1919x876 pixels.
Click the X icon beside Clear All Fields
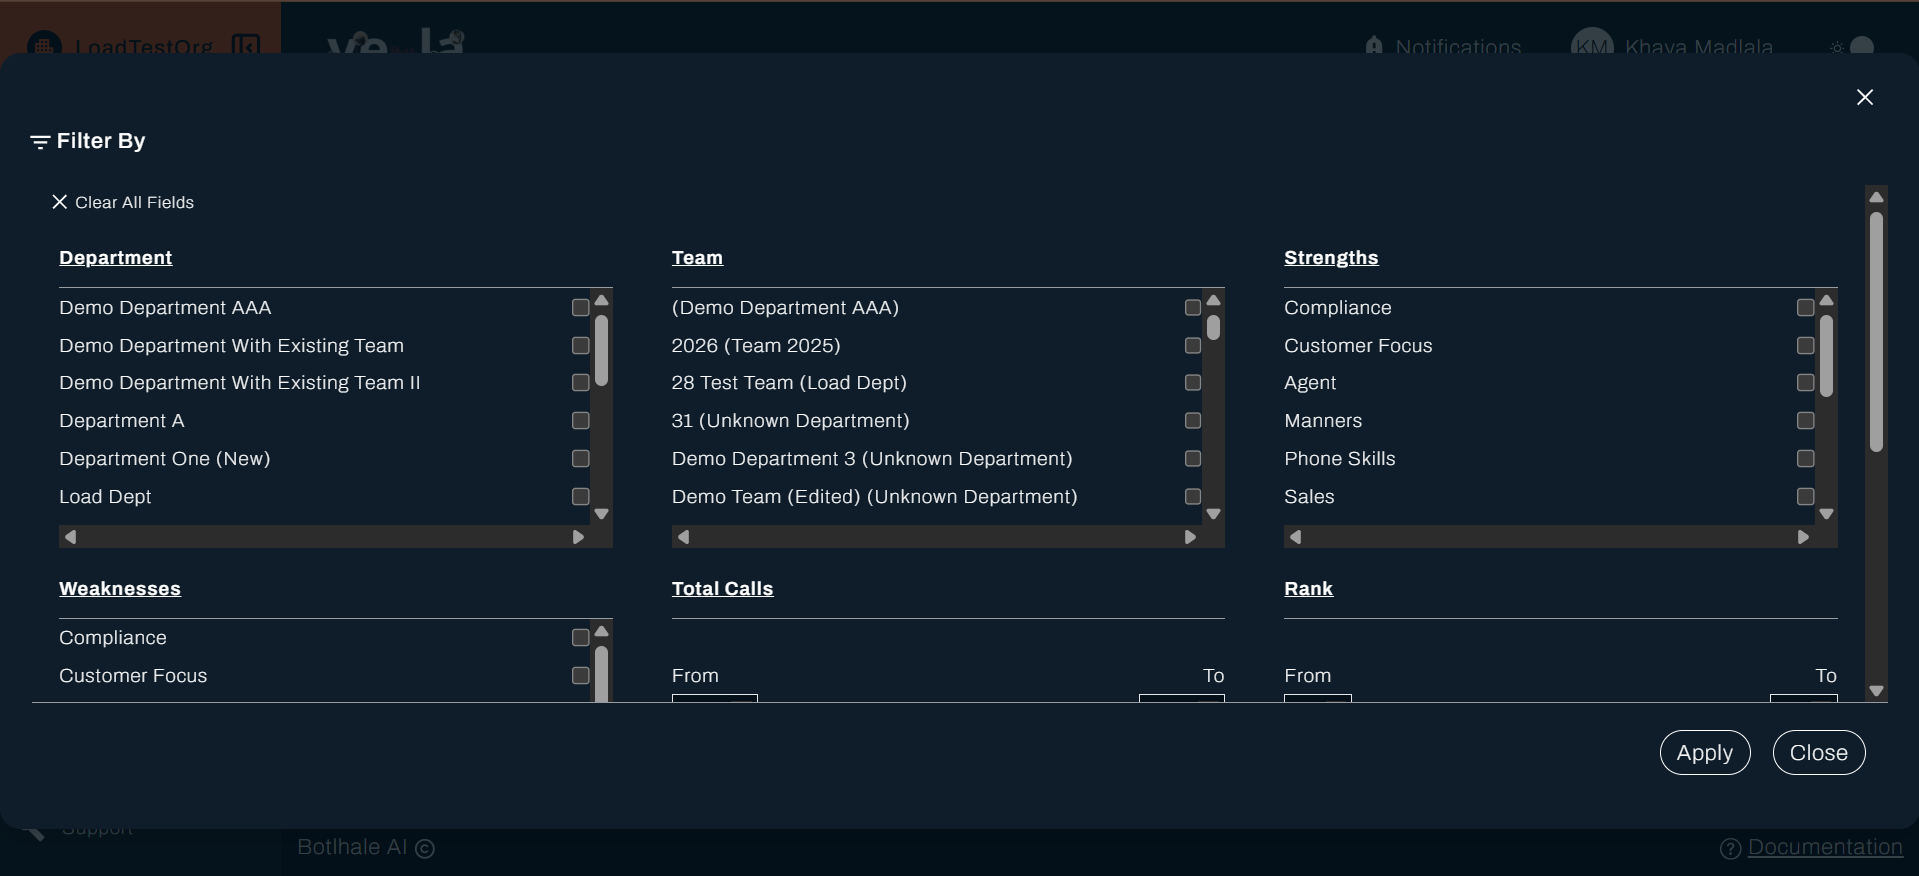pos(60,202)
